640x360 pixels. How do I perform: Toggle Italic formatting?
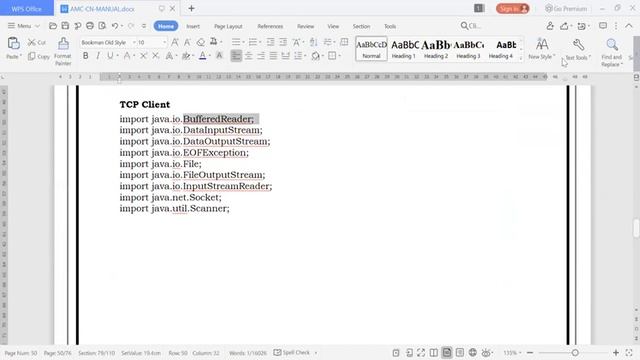(98, 56)
